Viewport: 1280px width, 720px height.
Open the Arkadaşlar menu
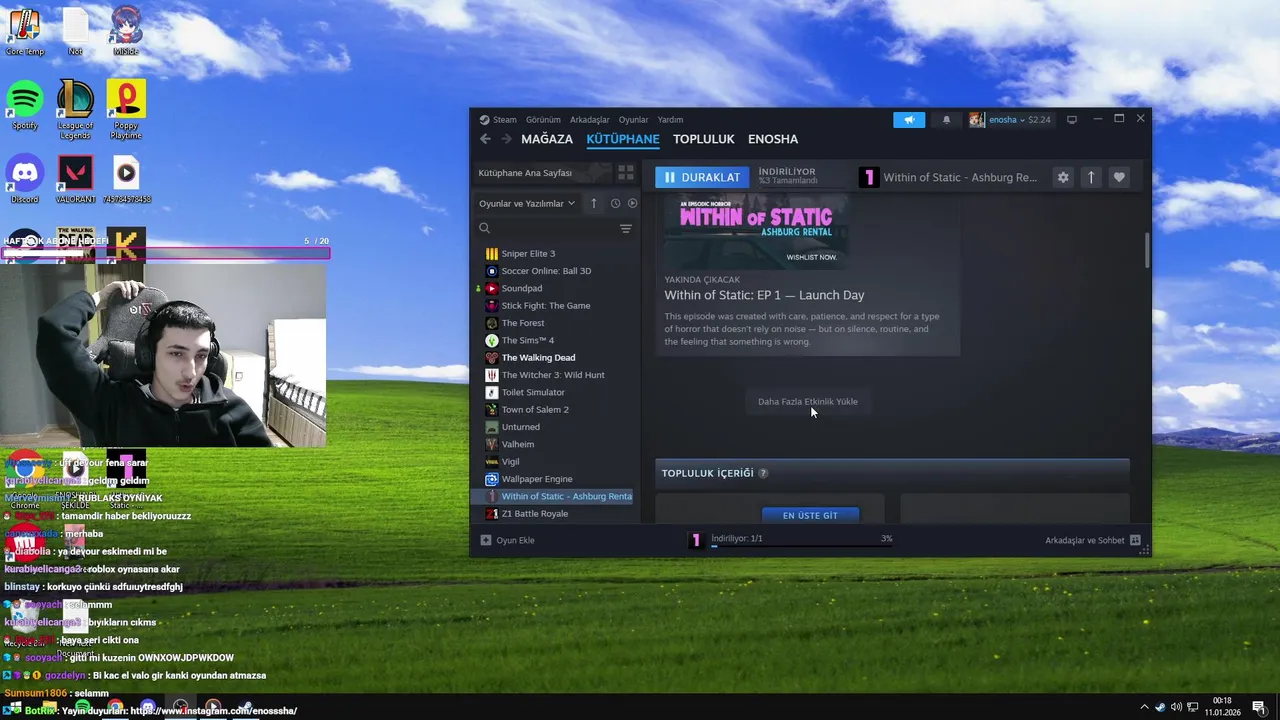coord(590,120)
